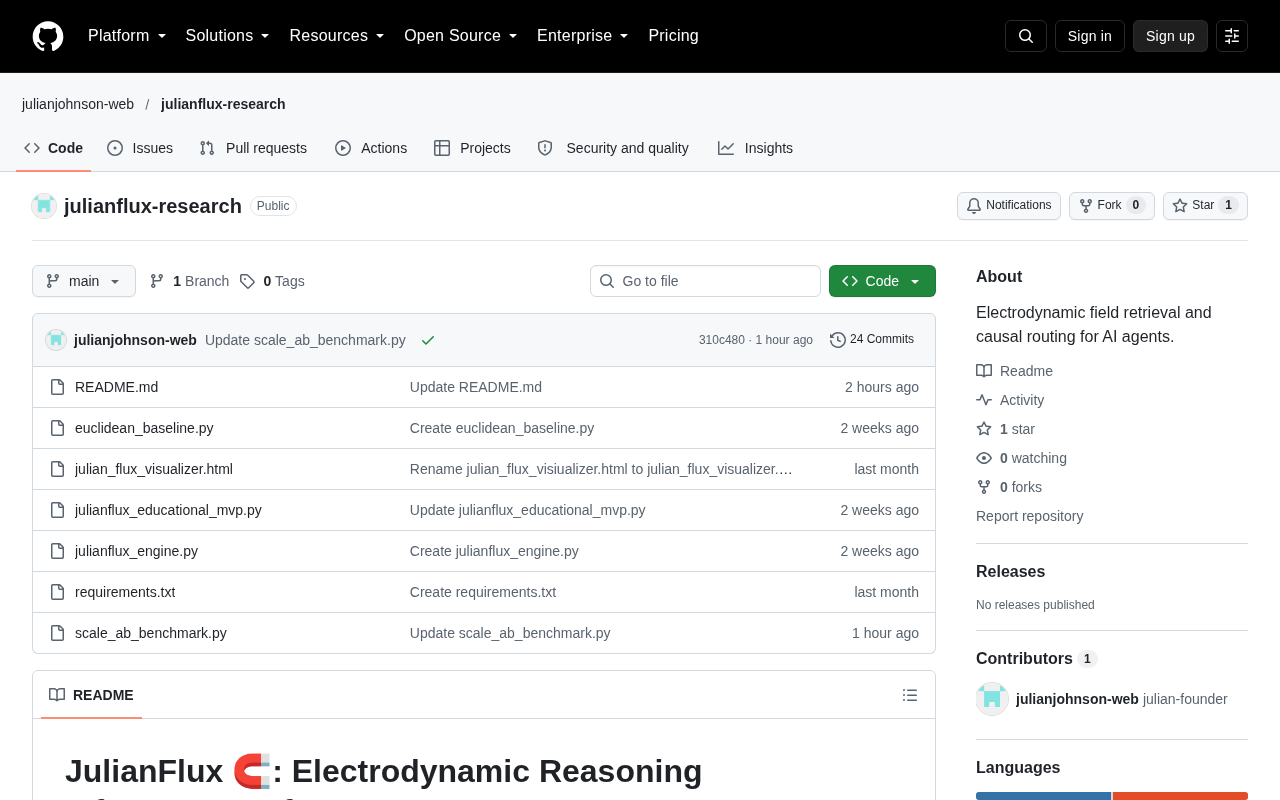Click euclidean_baseline.py file icon
This screenshot has width=1280, height=800.
[x=57, y=428]
